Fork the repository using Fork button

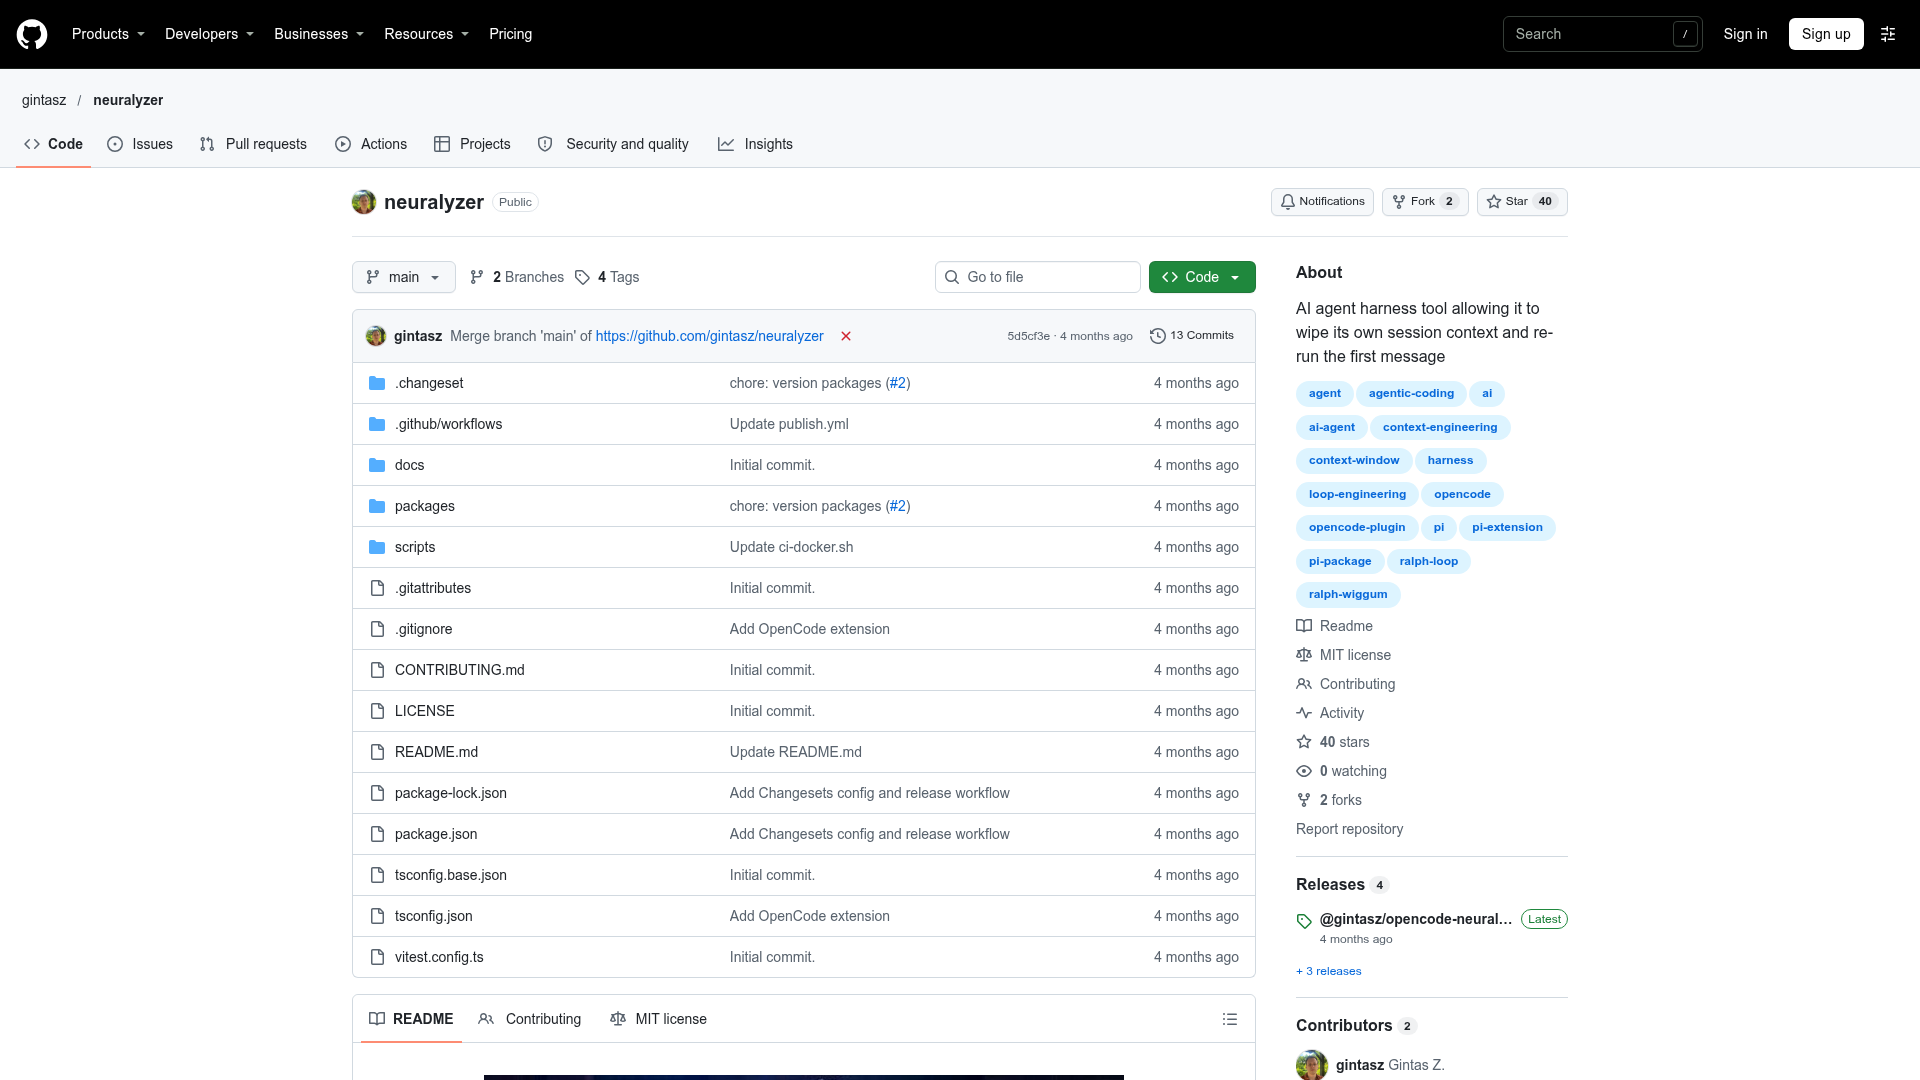click(1425, 202)
